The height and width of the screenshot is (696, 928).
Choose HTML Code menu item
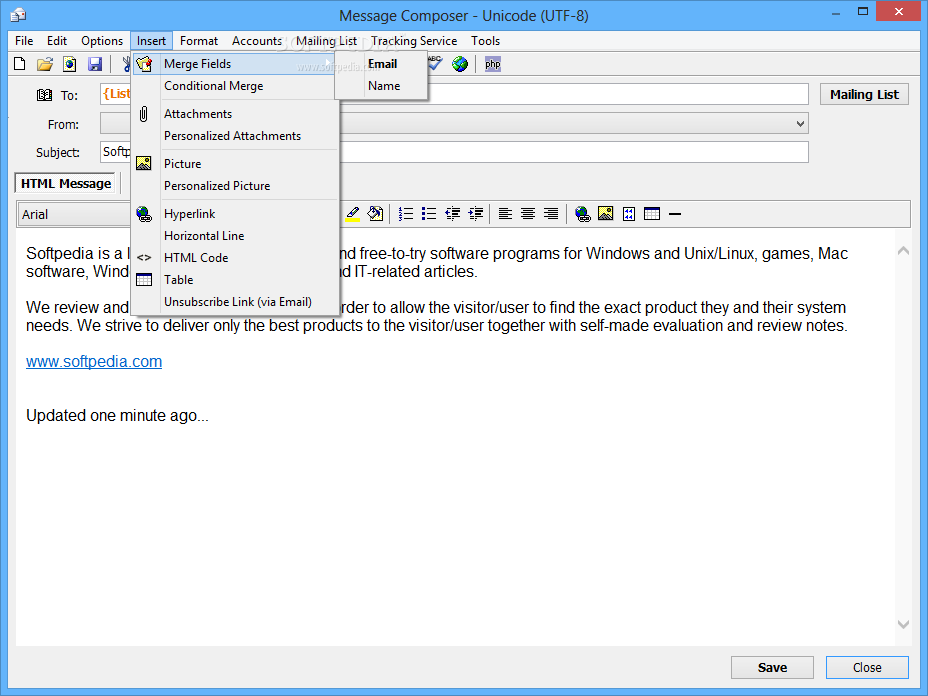(x=234, y=257)
